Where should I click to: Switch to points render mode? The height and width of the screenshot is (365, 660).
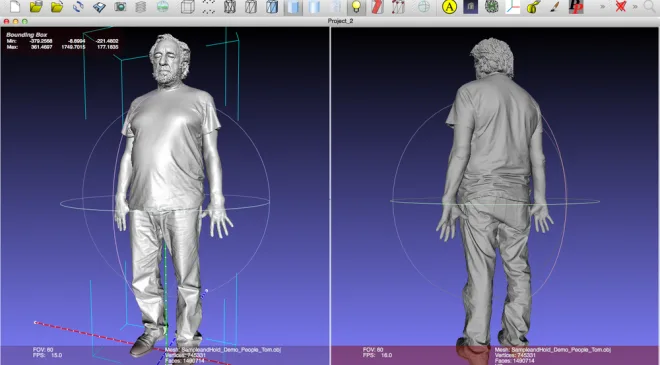tap(208, 6)
